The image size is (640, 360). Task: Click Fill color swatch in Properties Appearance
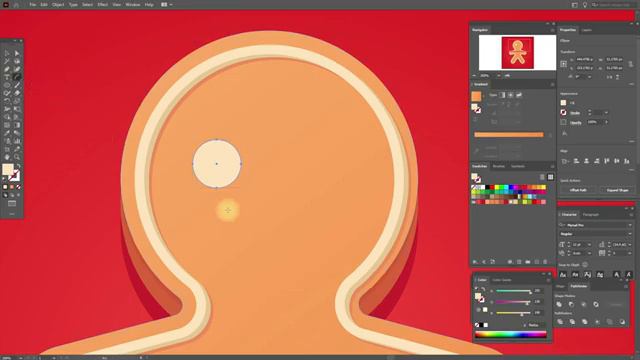click(x=563, y=102)
